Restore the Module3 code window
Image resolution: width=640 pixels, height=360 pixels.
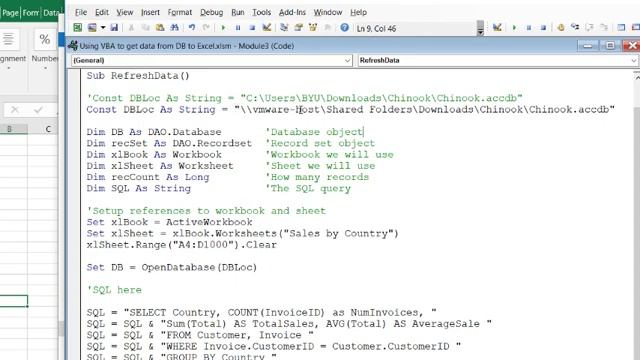pyautogui.click(x=610, y=45)
